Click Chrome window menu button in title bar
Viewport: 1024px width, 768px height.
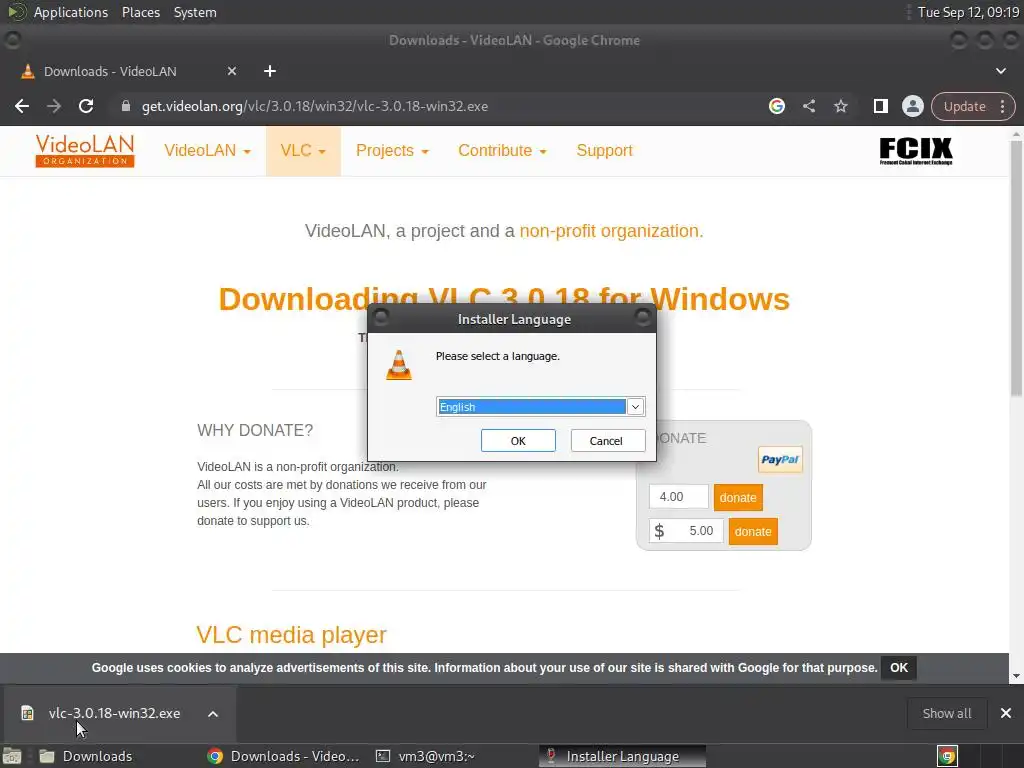click(12, 40)
